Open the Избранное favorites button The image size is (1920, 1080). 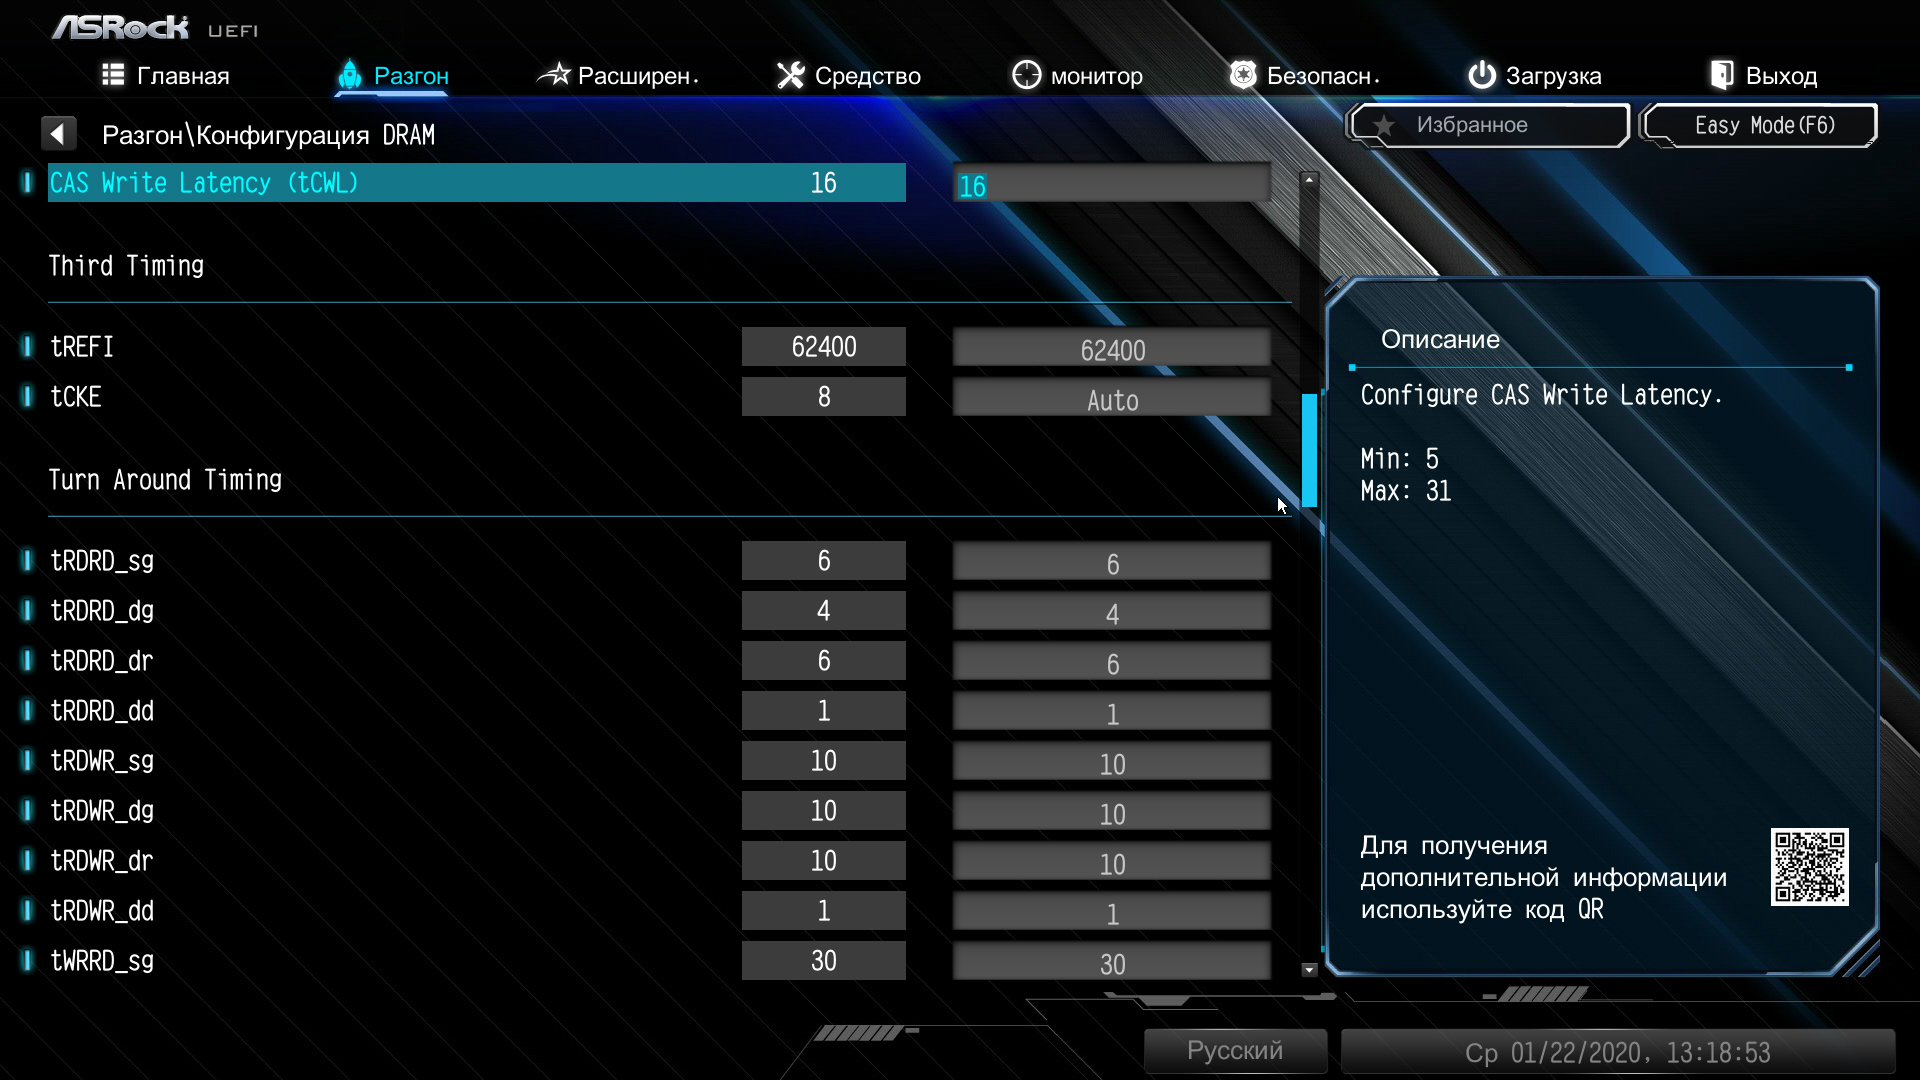tap(1488, 125)
